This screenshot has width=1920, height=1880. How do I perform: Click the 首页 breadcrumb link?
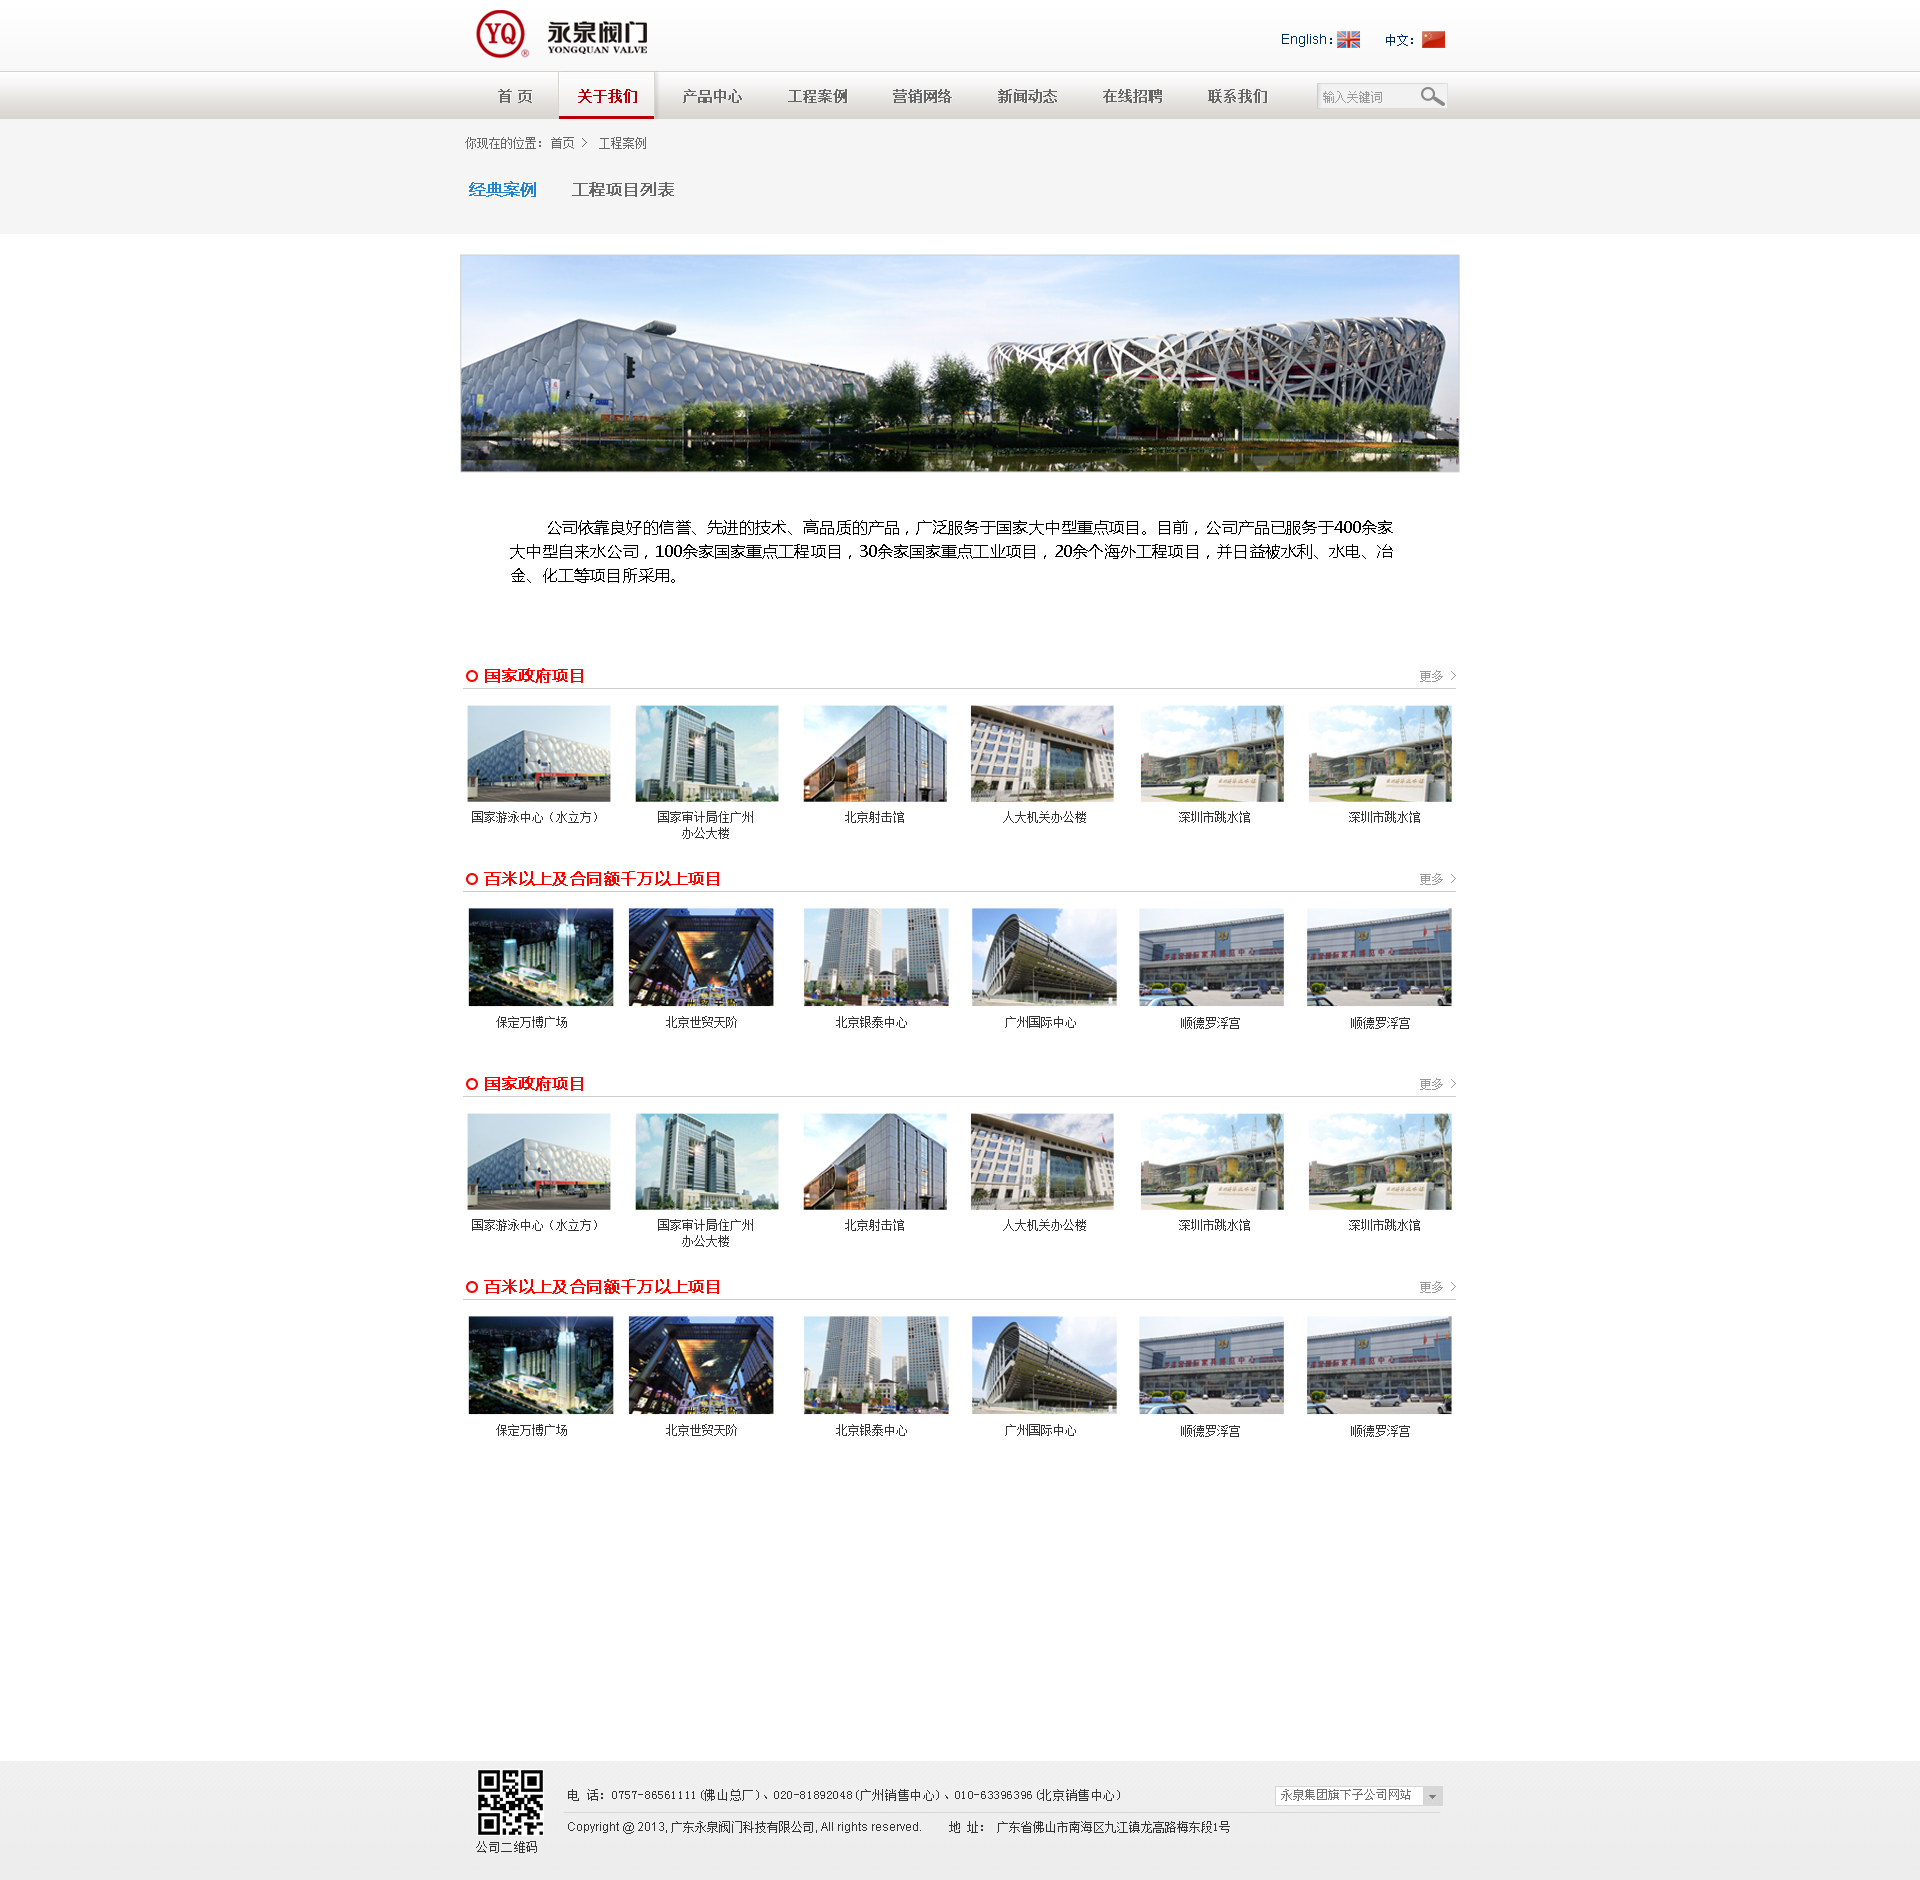pyautogui.click(x=562, y=144)
